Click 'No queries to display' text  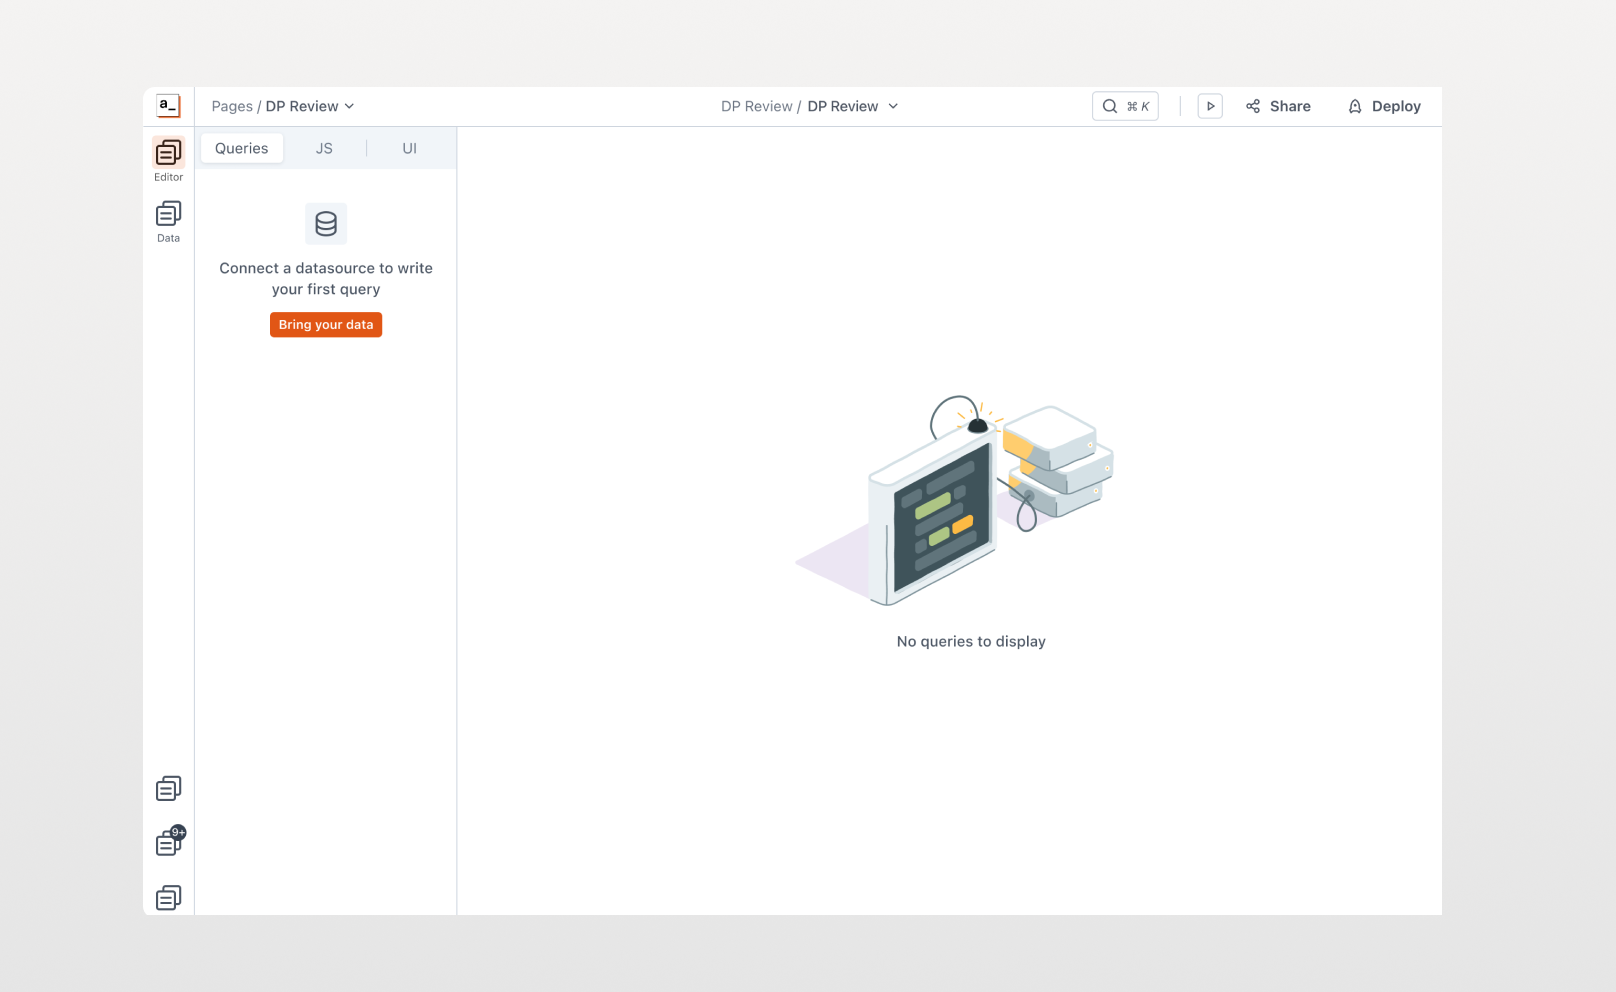[x=971, y=642]
